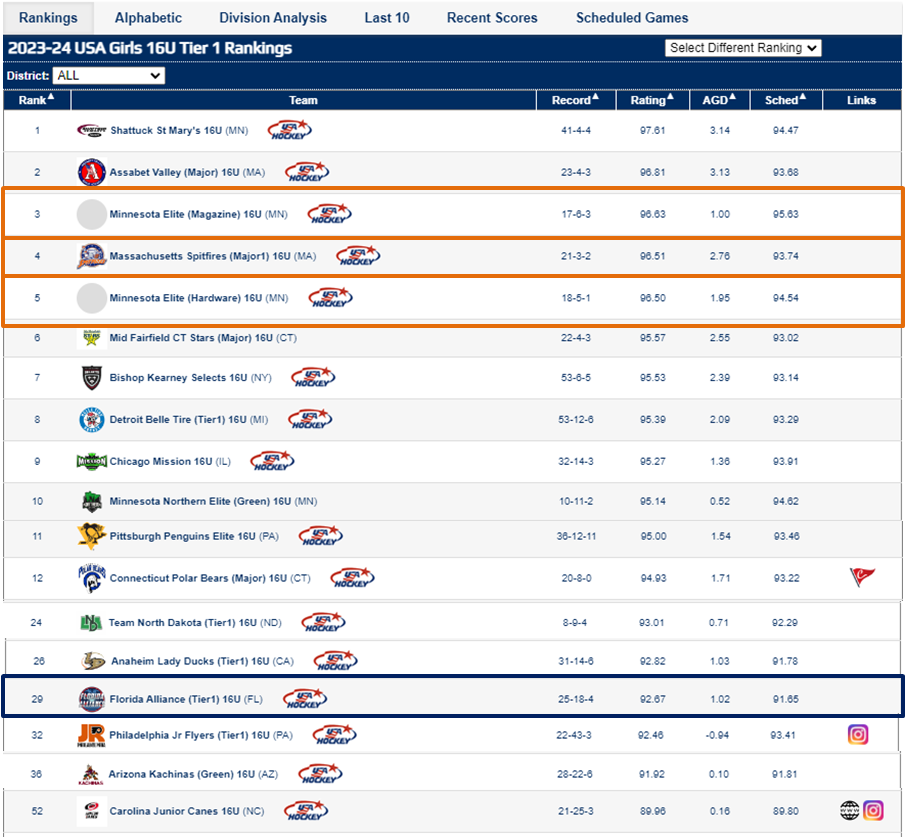This screenshot has height=838, width=906.
Task: Click USA Hockey badge beside Minnesota Elite (Magazine)
Action: pos(329,214)
